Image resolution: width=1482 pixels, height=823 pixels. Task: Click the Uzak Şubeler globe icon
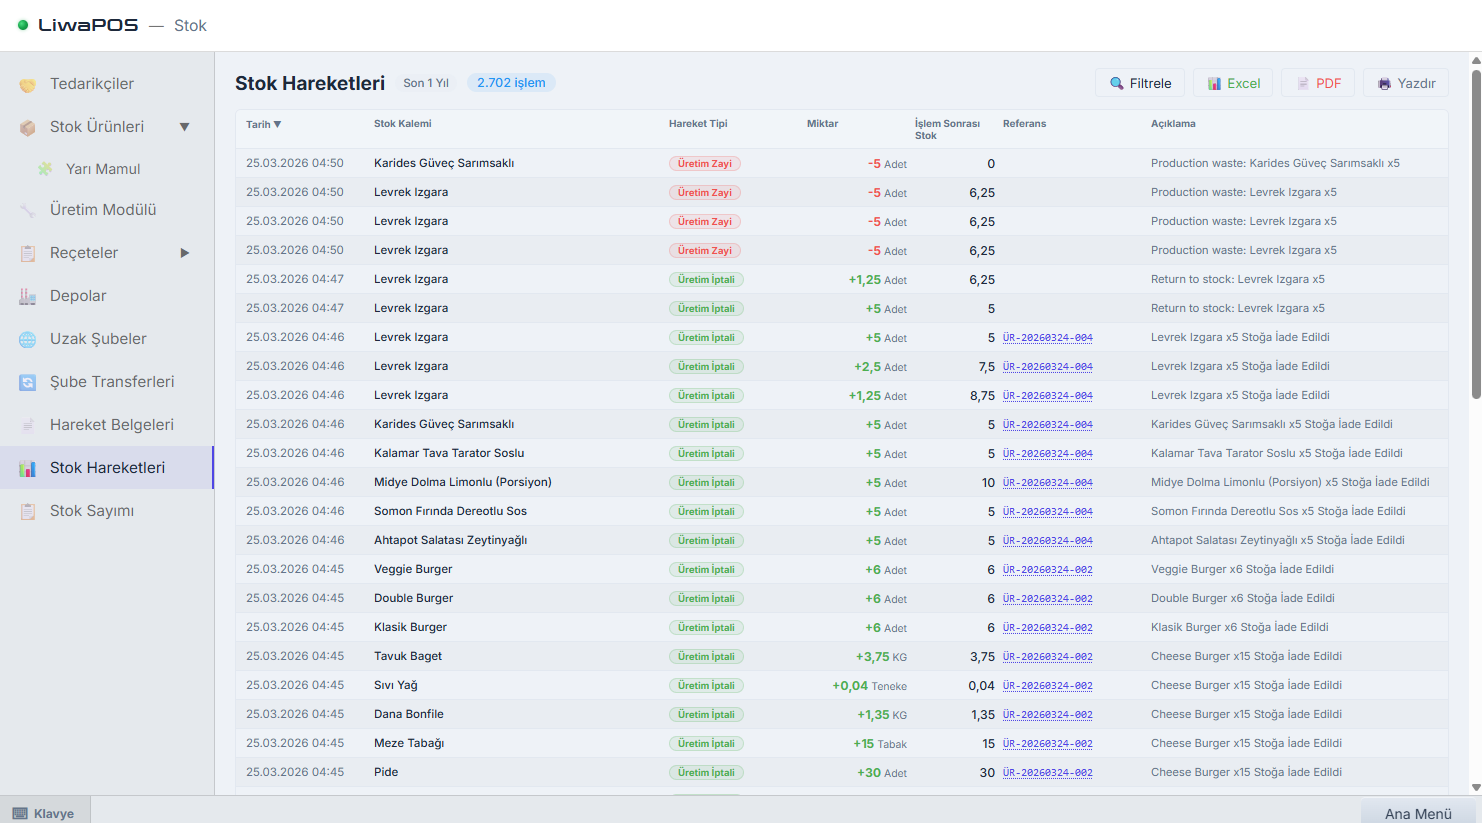[28, 339]
